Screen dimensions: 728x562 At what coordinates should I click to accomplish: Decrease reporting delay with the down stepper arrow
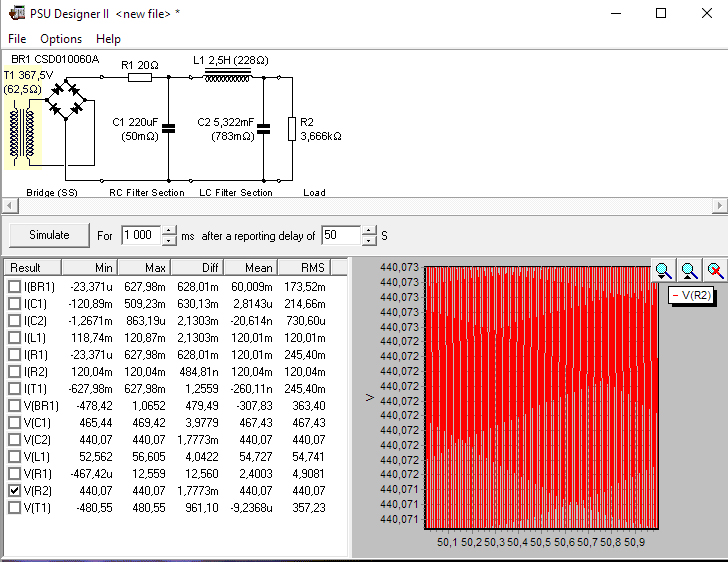click(369, 241)
